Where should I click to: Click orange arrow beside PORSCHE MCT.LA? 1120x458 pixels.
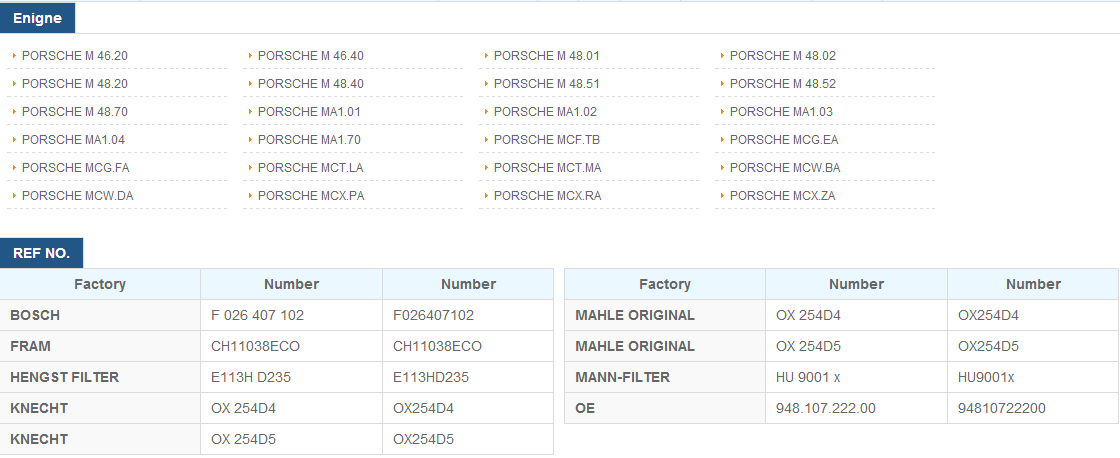tap(251, 167)
